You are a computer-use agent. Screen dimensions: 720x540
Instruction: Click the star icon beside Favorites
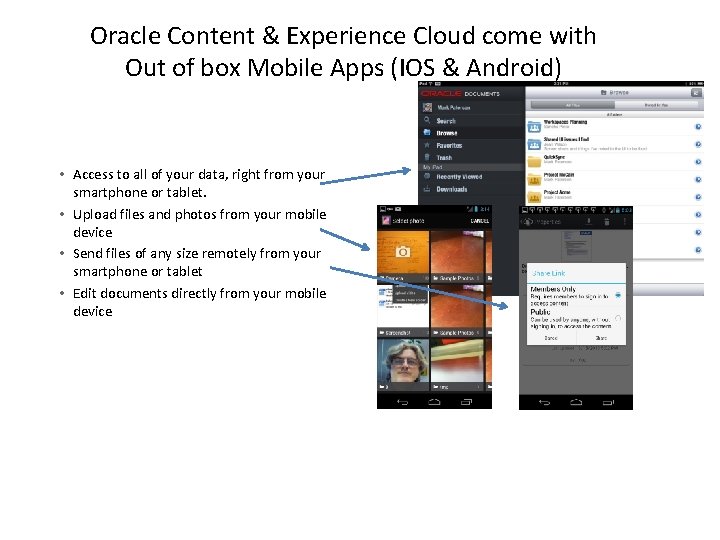[427, 145]
